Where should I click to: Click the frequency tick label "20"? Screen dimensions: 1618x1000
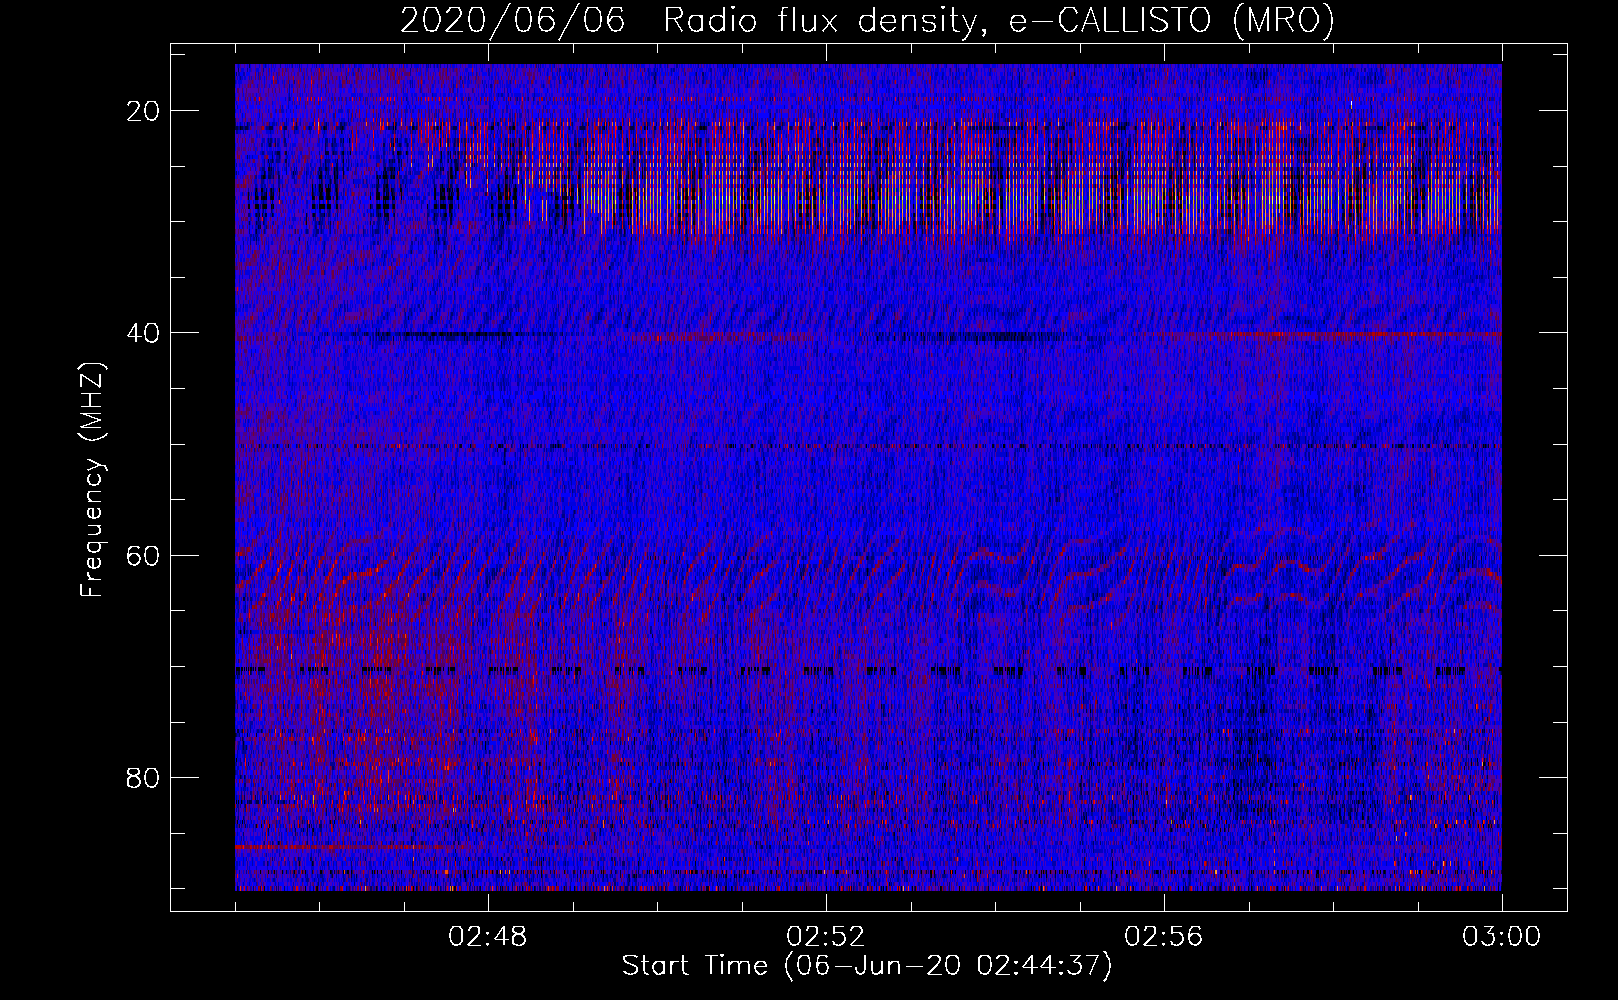pyautogui.click(x=143, y=111)
